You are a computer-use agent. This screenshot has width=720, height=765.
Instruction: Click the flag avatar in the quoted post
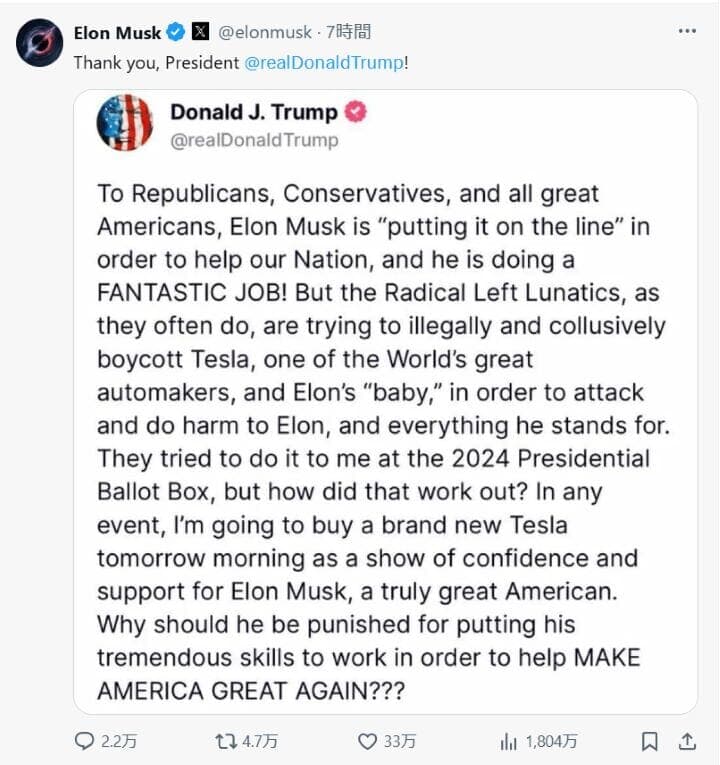[x=125, y=124]
